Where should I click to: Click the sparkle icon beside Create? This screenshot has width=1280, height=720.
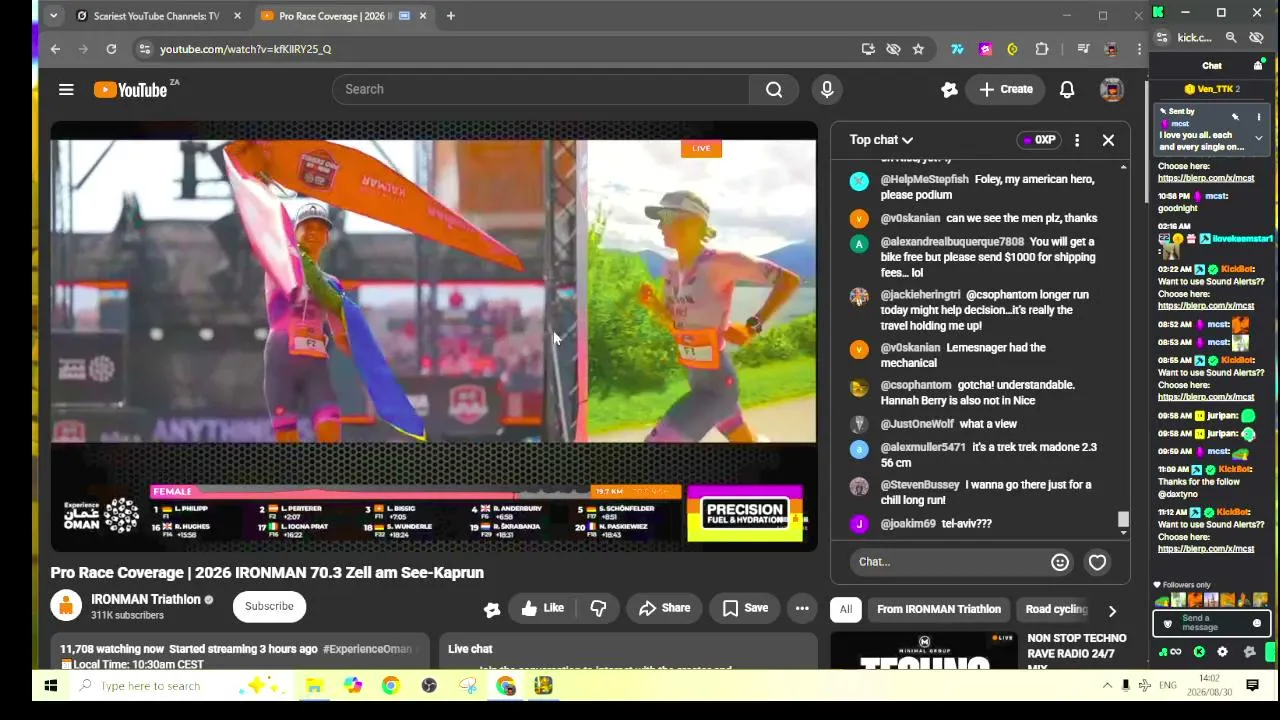[x=949, y=89]
